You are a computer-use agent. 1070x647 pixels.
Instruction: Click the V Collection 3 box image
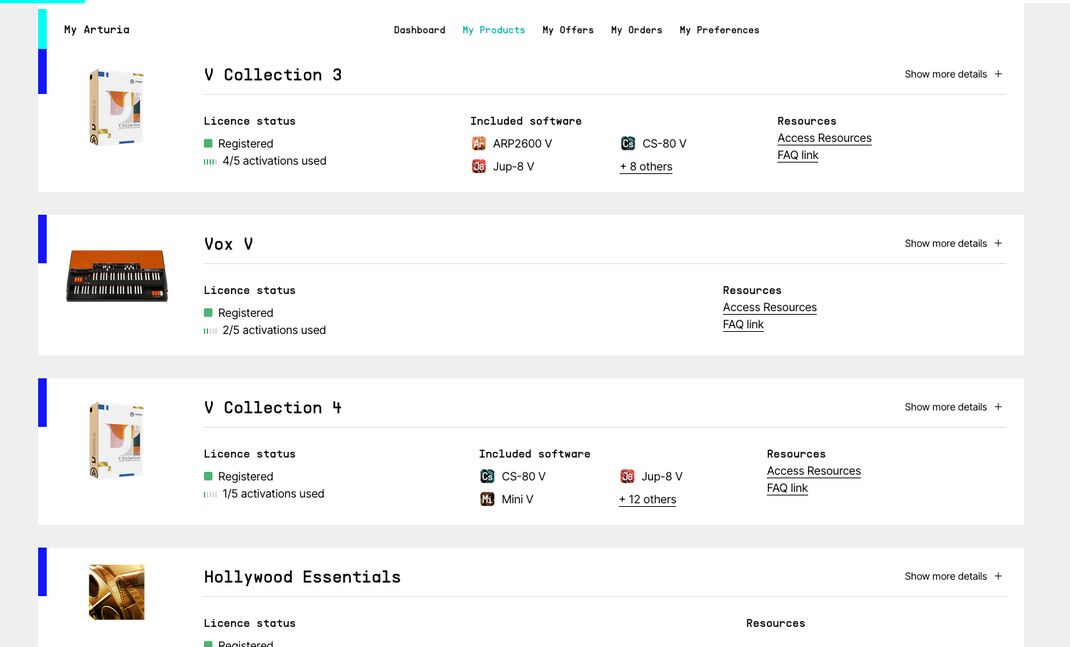pyautogui.click(x=116, y=108)
